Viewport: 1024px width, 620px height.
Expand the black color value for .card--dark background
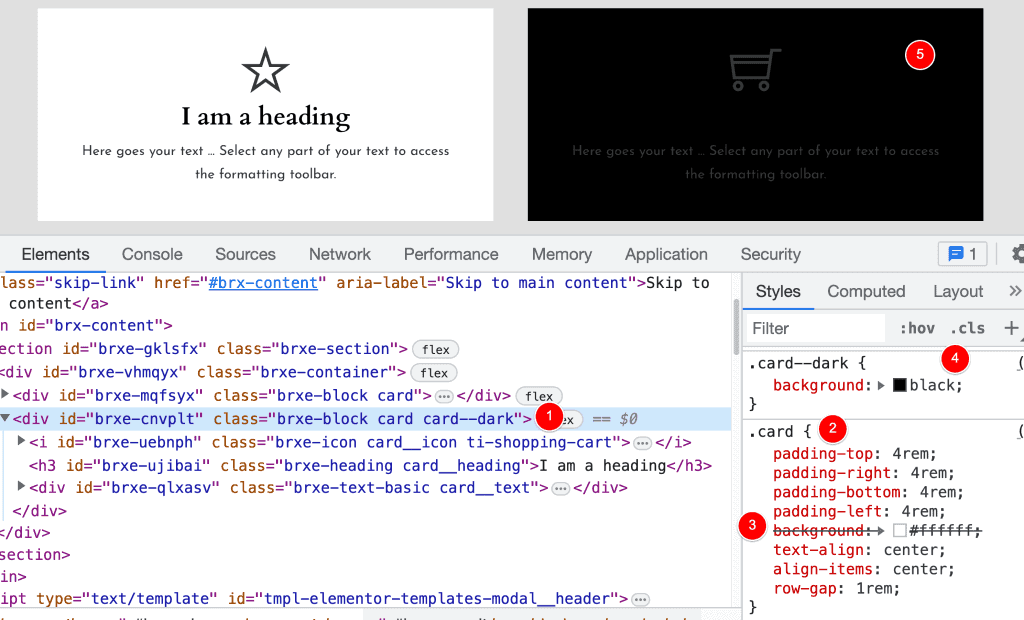(883, 385)
